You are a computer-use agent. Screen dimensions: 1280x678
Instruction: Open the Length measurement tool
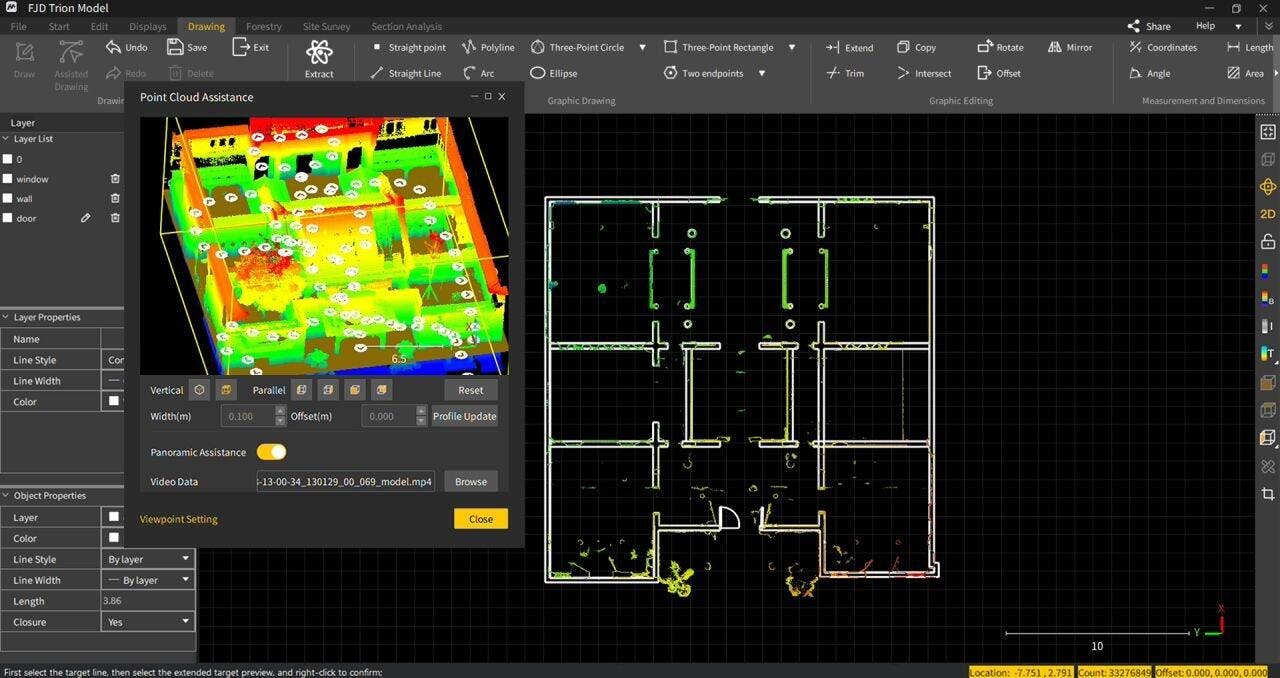1250,47
